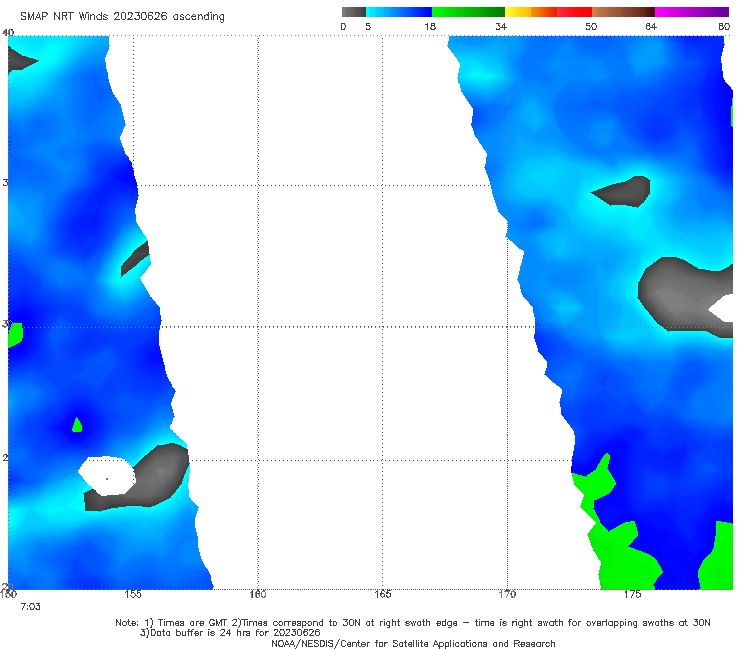Click the color bar label "50"
The height and width of the screenshot is (650, 740).
591,27
